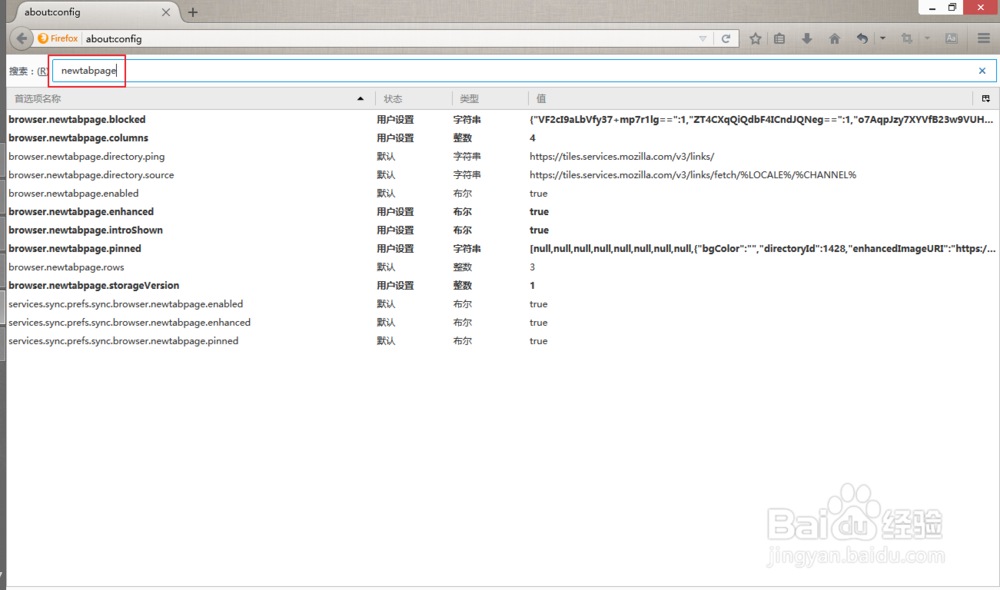Go to the home page

(x=834, y=38)
